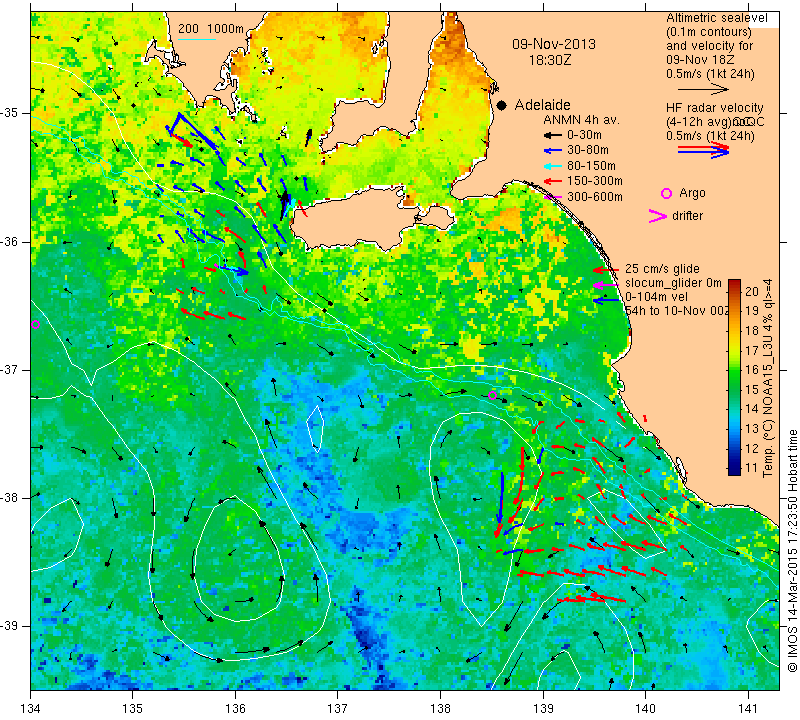Click the black altimetric velocity scale arrow
The image size is (800, 720).
tap(703, 89)
